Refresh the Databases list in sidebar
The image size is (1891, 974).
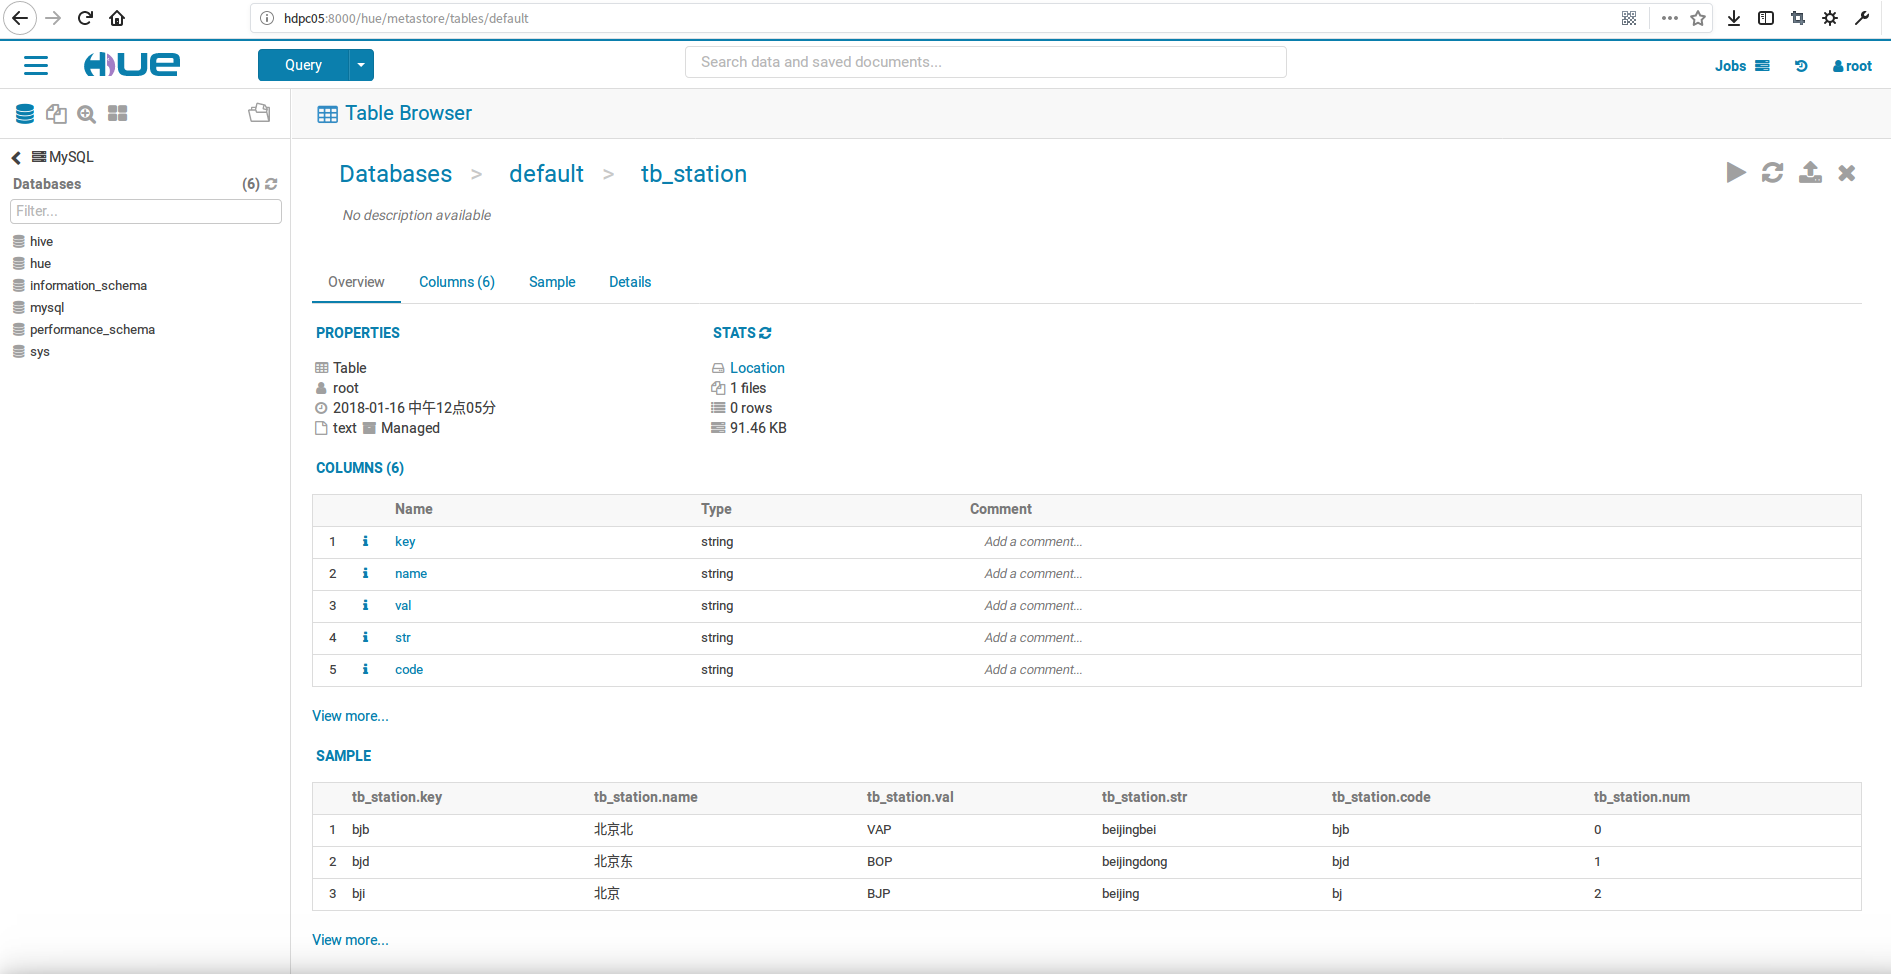(271, 184)
